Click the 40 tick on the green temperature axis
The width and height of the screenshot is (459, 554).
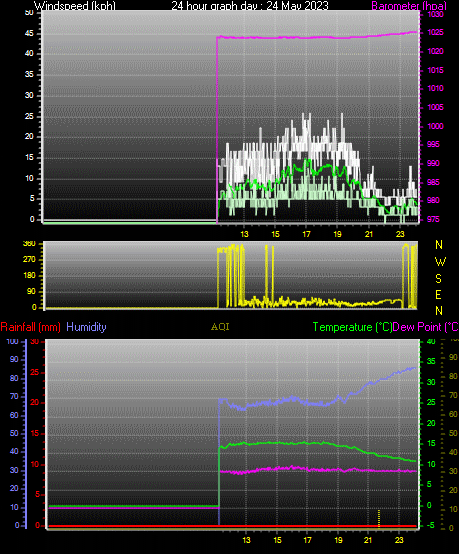[x=431, y=342]
